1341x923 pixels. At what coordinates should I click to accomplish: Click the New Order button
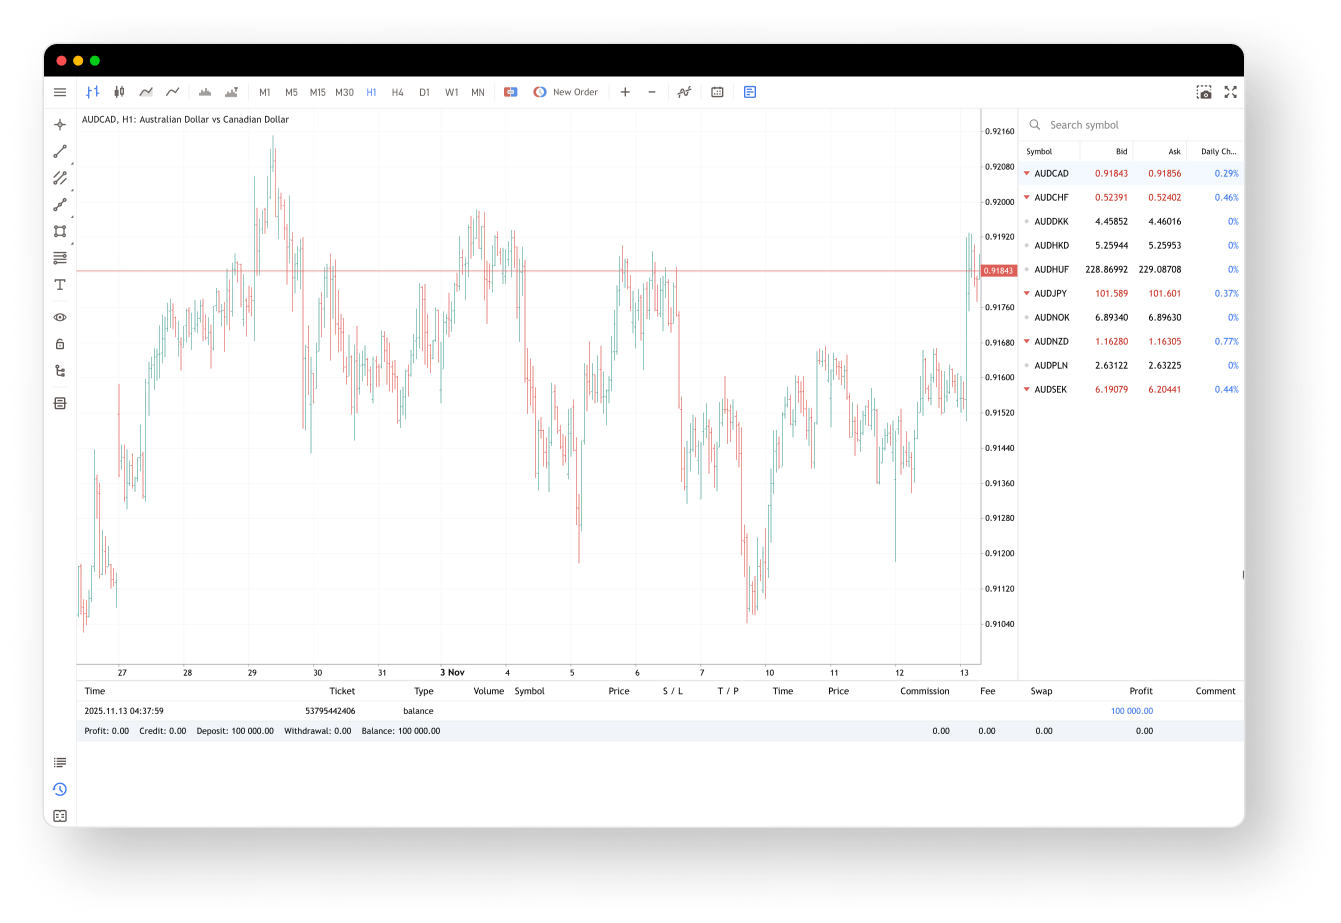[566, 92]
